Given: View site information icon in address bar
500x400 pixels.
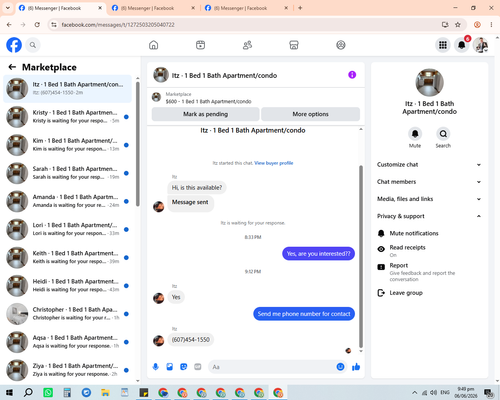Looking at the screenshot, I should pos(54,25).
